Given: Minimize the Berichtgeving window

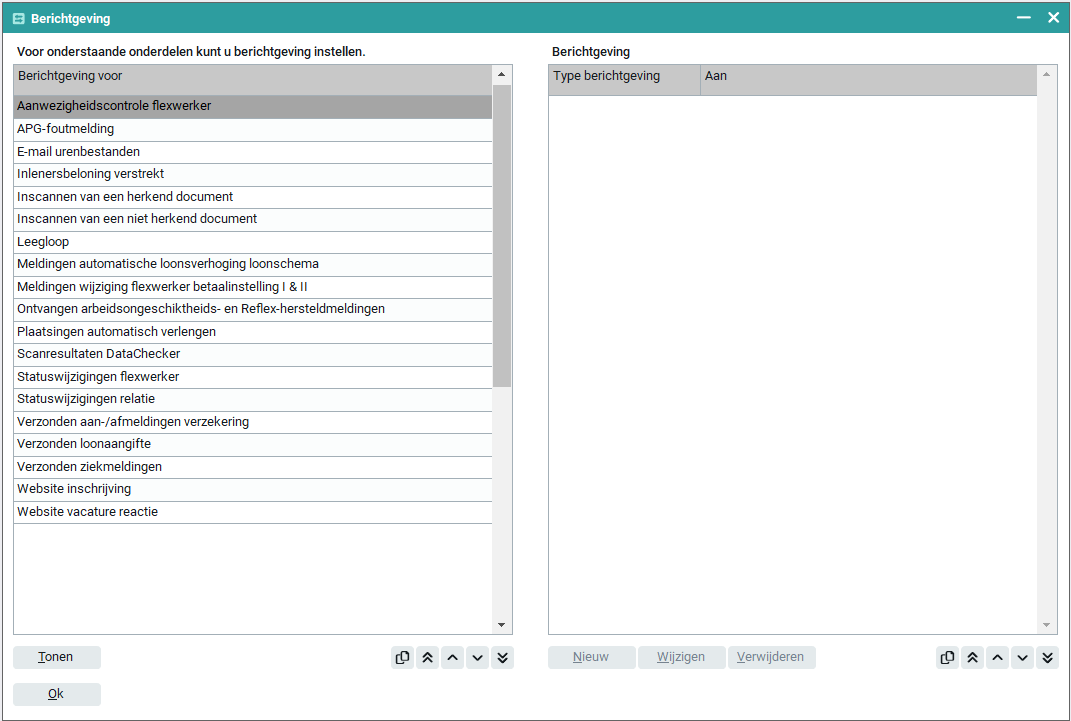Looking at the screenshot, I should pos(1023,18).
